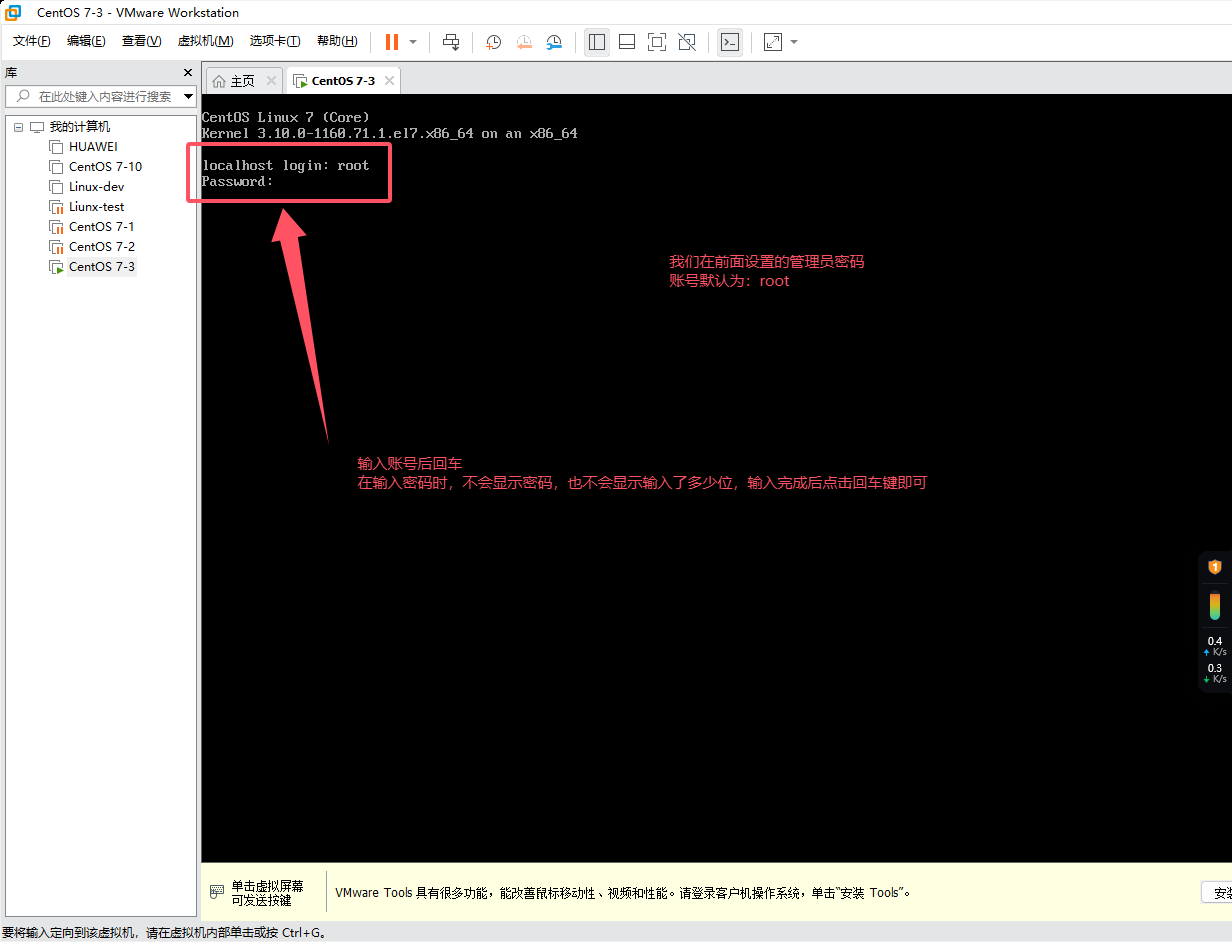Click the search magnifier icon in the library
The image size is (1232, 942).
point(21,97)
